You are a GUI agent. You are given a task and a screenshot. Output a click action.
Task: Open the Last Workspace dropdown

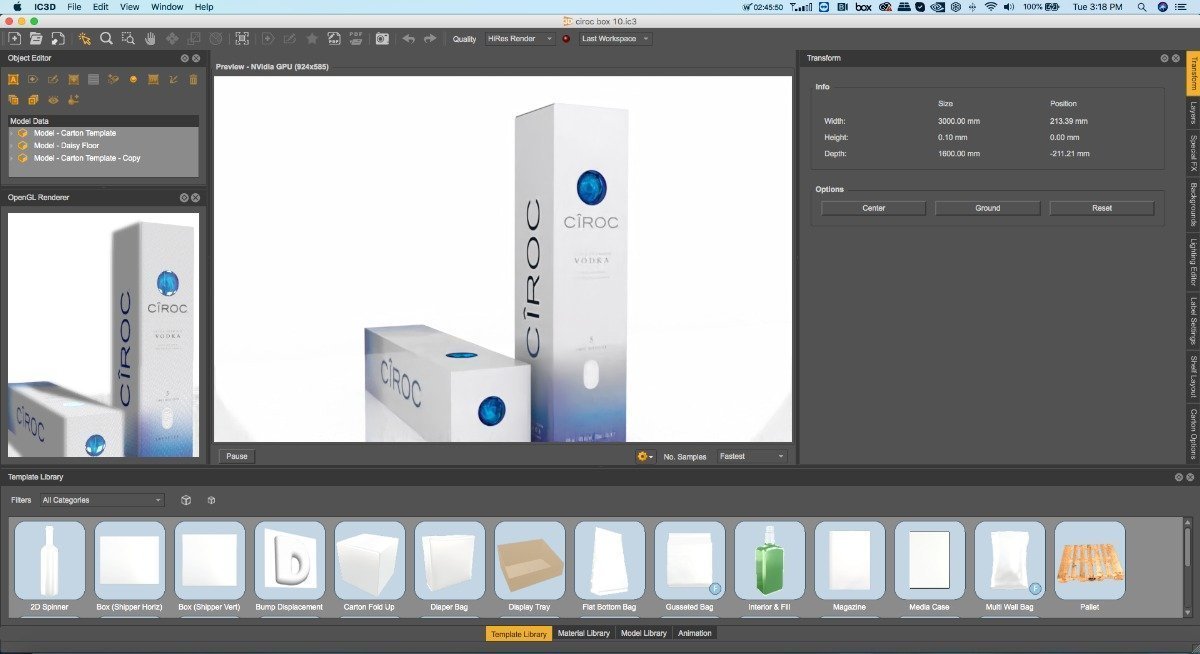click(x=615, y=39)
